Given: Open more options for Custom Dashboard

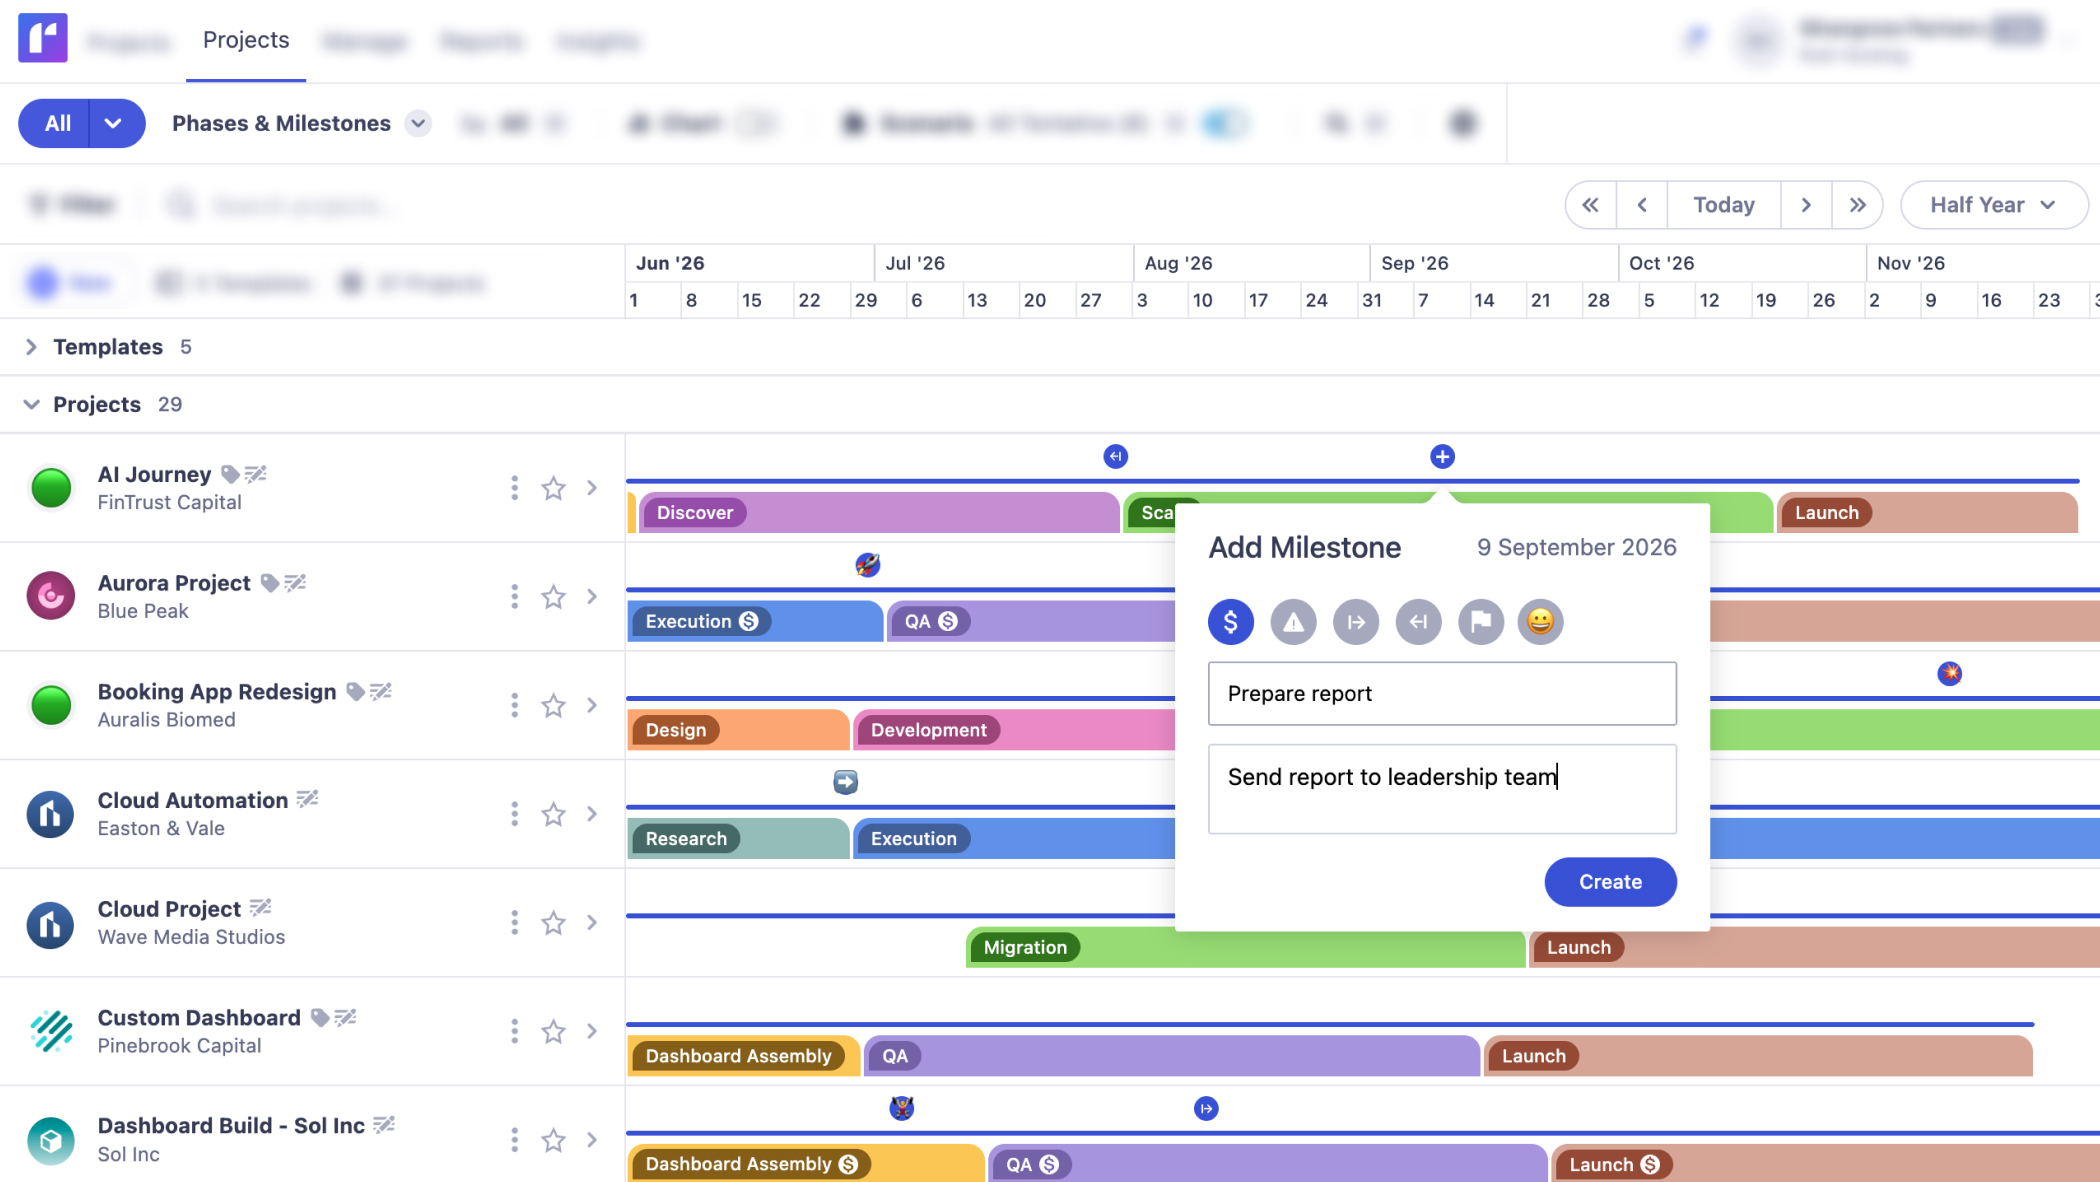Looking at the screenshot, I should coord(514,1031).
